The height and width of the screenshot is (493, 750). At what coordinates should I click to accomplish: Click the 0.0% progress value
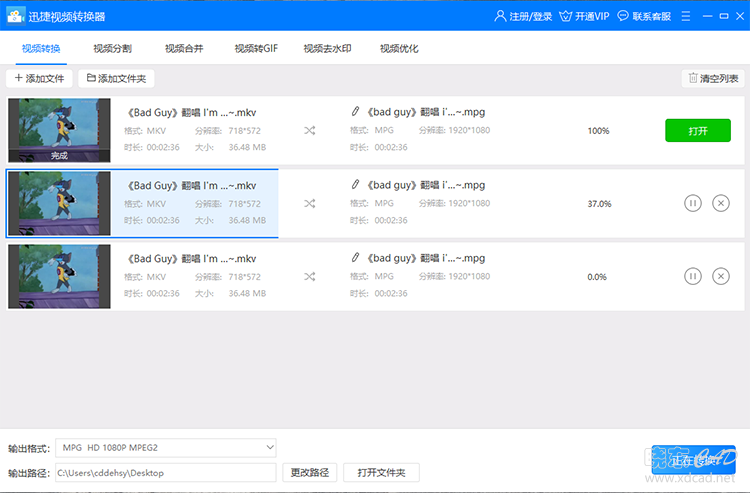[x=597, y=277]
